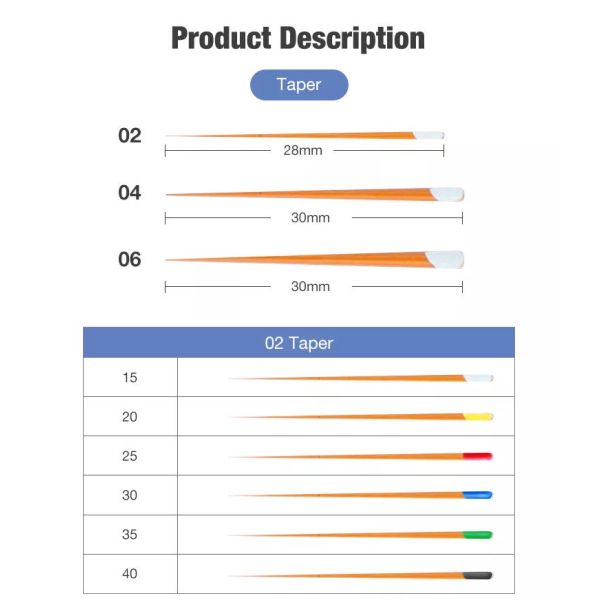Click the blue tip on size 30 point
Viewport: 600px width, 600px height.
click(x=478, y=495)
